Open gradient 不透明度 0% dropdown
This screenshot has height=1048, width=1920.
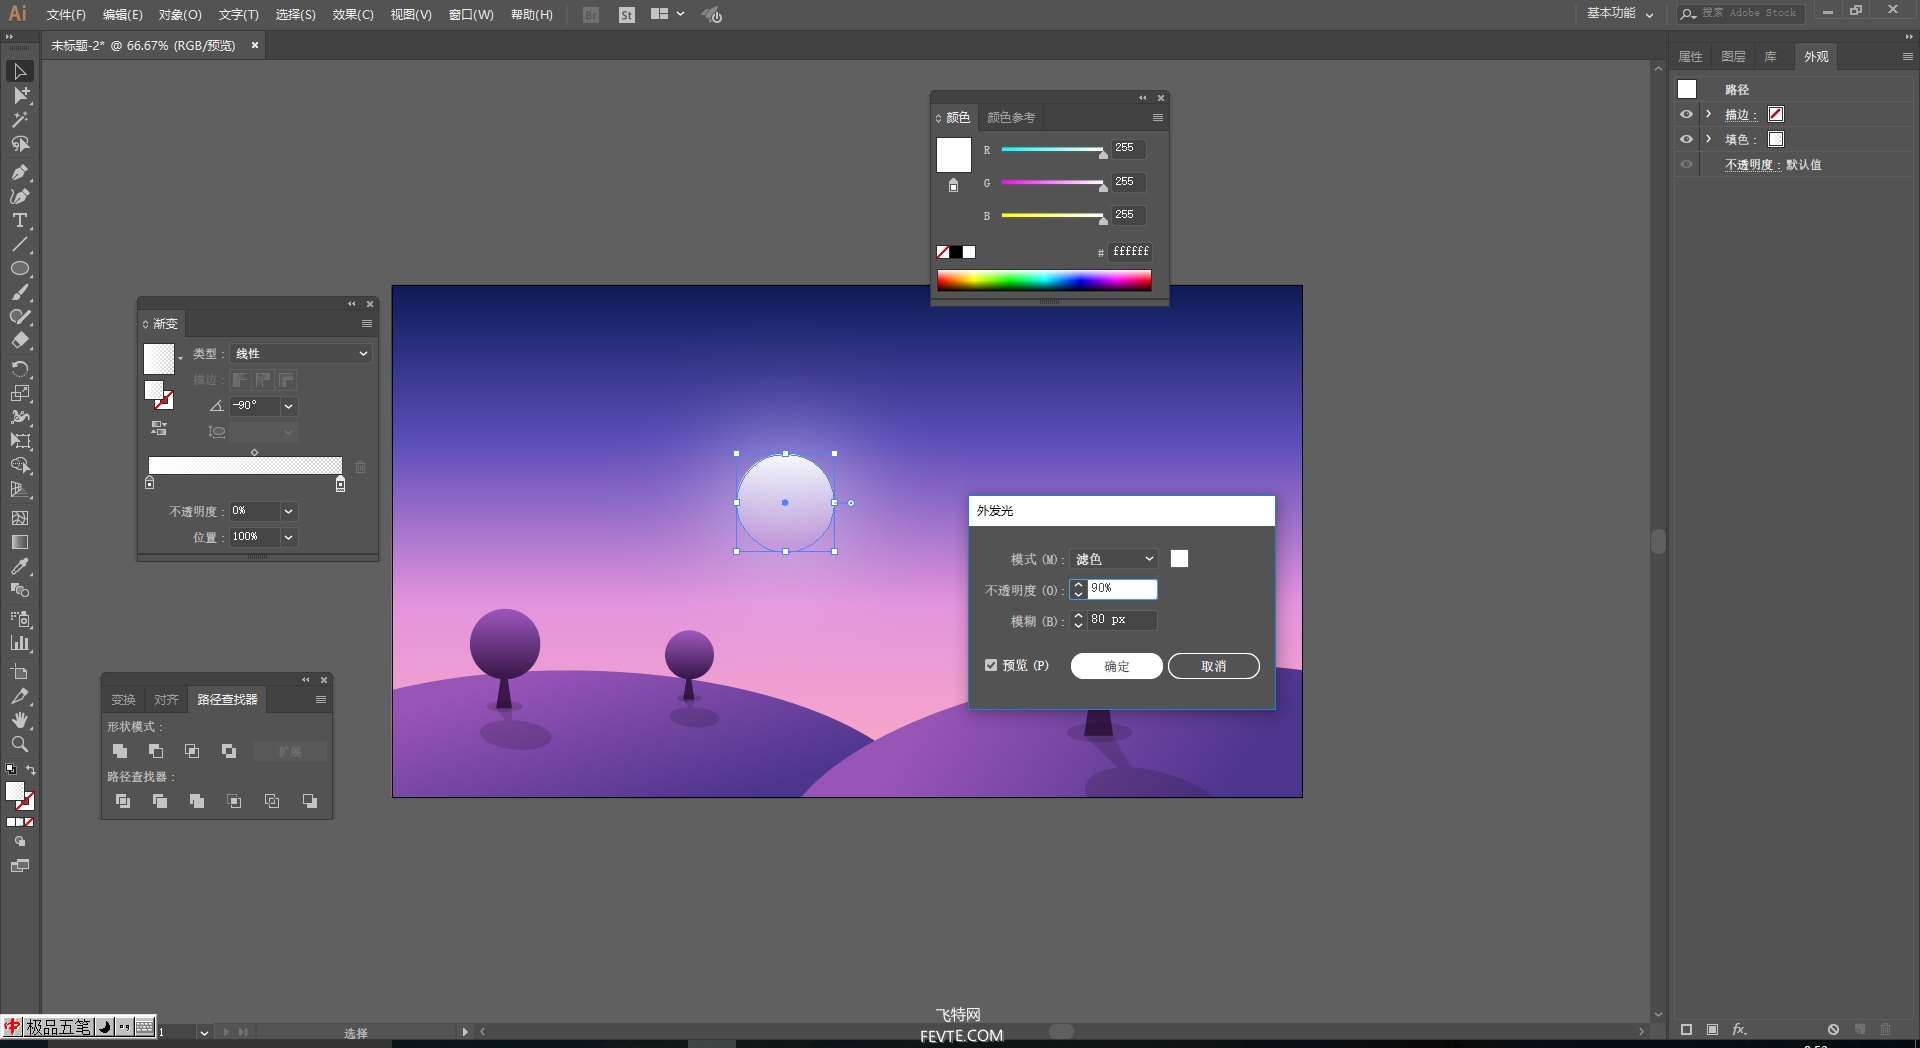[288, 511]
